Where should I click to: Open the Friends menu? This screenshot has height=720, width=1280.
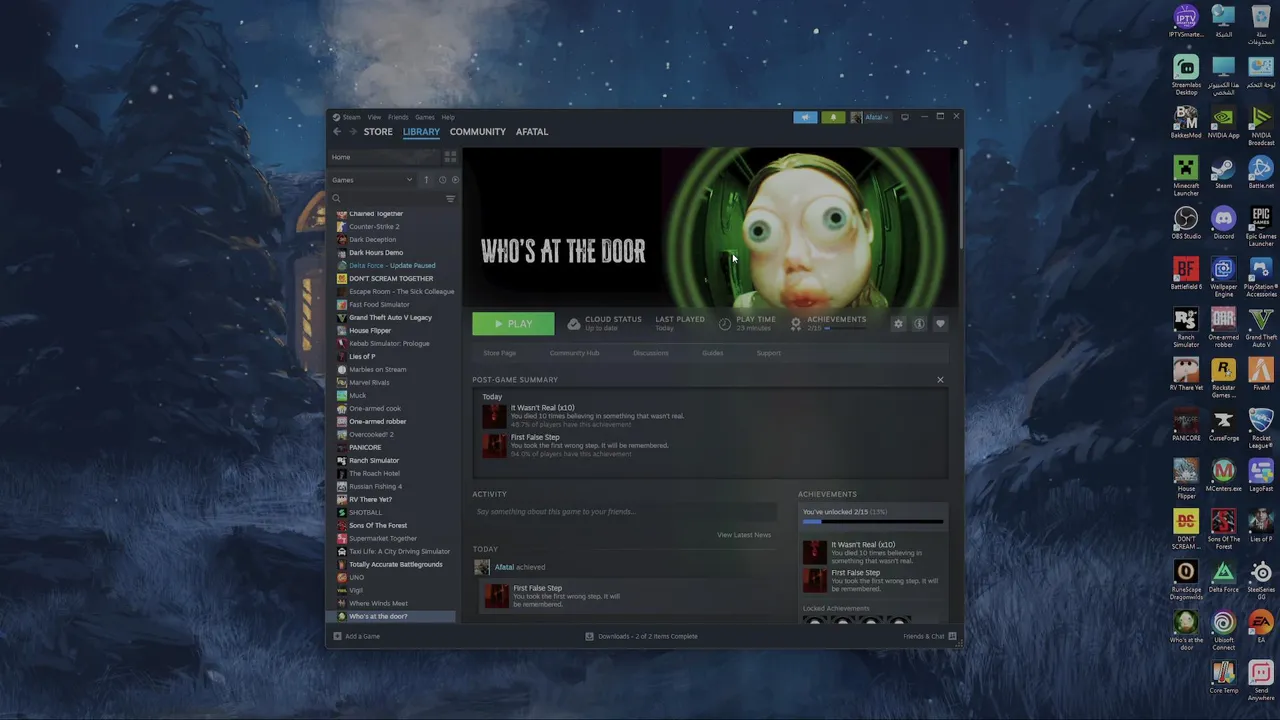pos(398,117)
